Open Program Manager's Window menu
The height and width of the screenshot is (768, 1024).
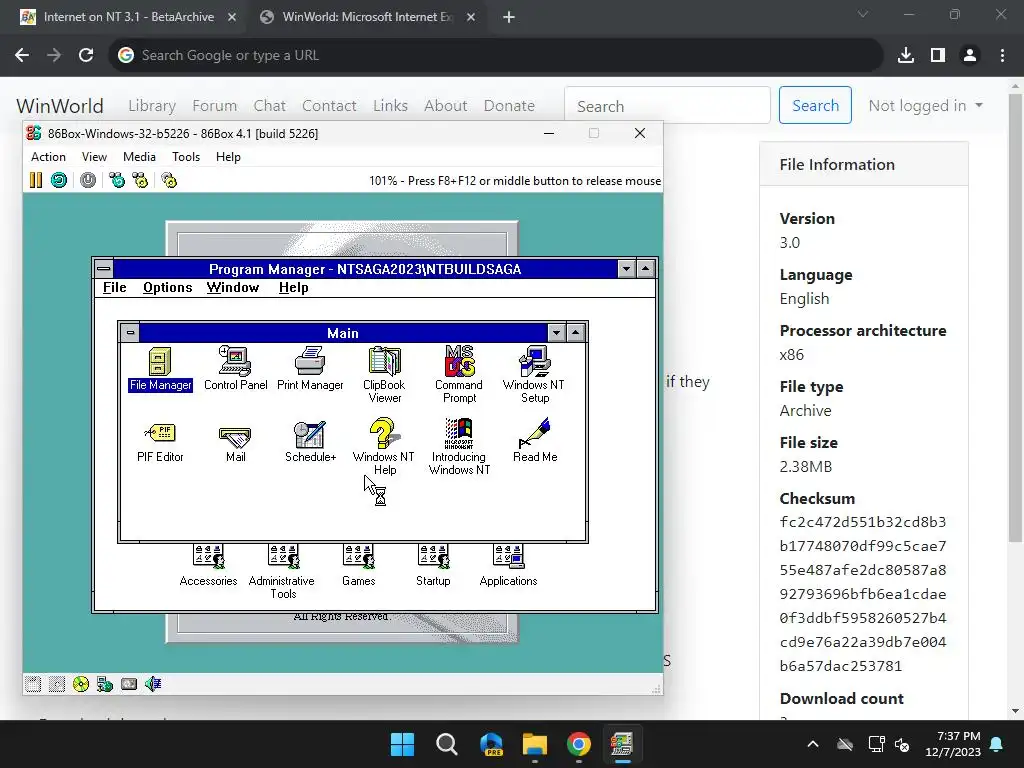coord(232,287)
